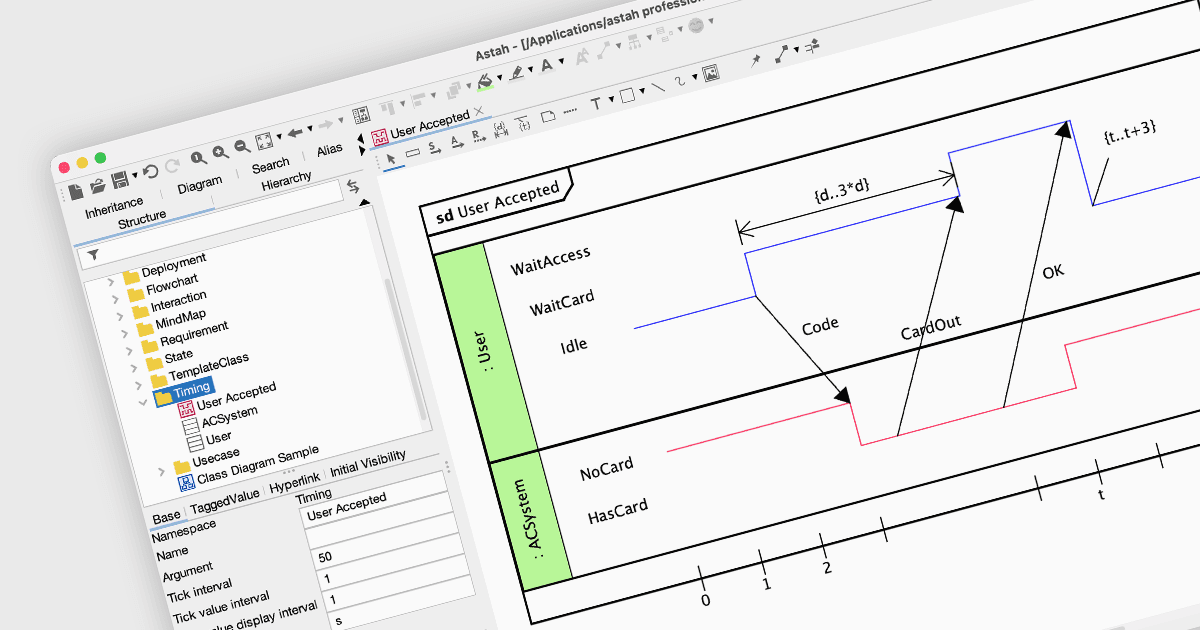Open Text tool dropdown arrow
Image resolution: width=1200 pixels, height=630 pixels.
pos(611,99)
